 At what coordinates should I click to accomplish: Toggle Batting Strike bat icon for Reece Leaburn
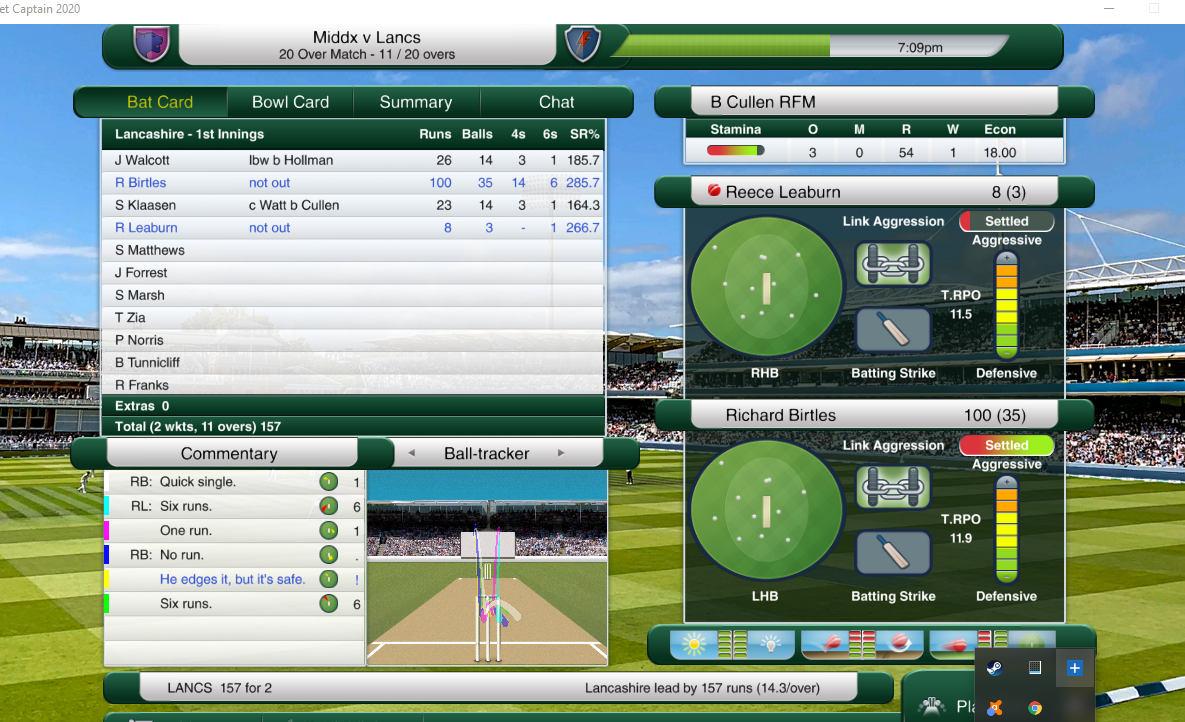pyautogui.click(x=893, y=330)
